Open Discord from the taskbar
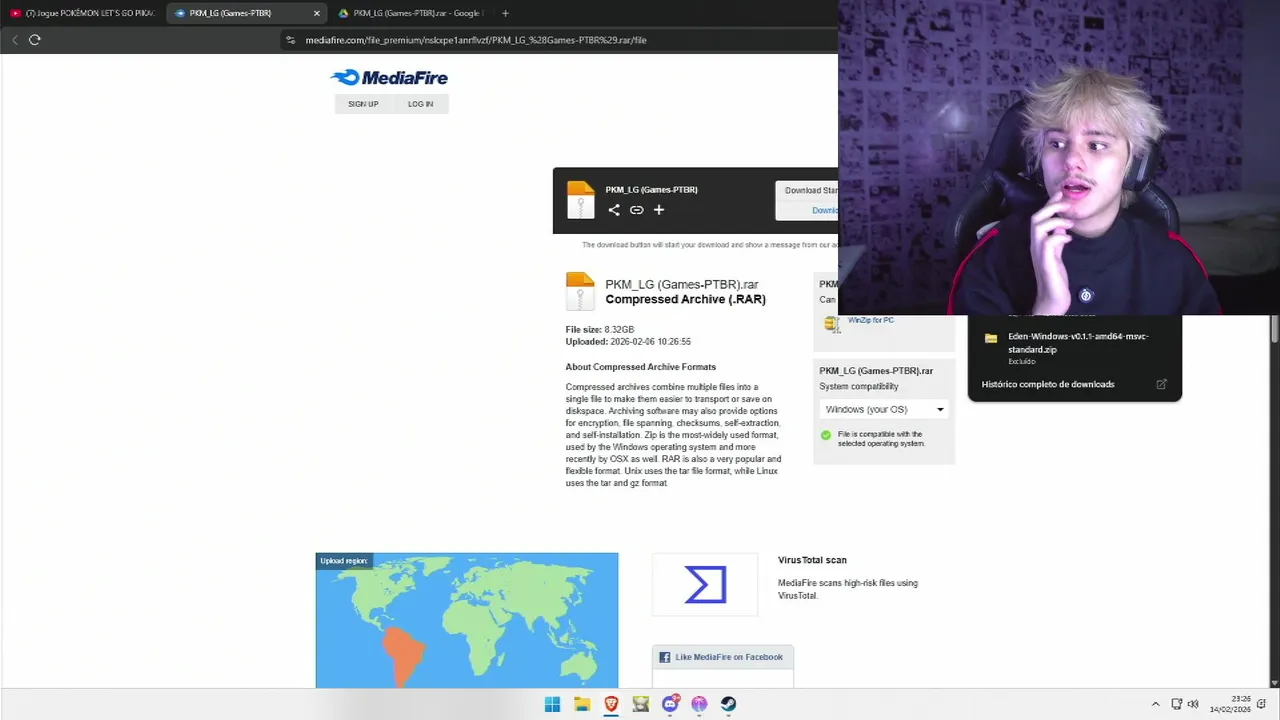The height and width of the screenshot is (720, 1280). [670, 704]
